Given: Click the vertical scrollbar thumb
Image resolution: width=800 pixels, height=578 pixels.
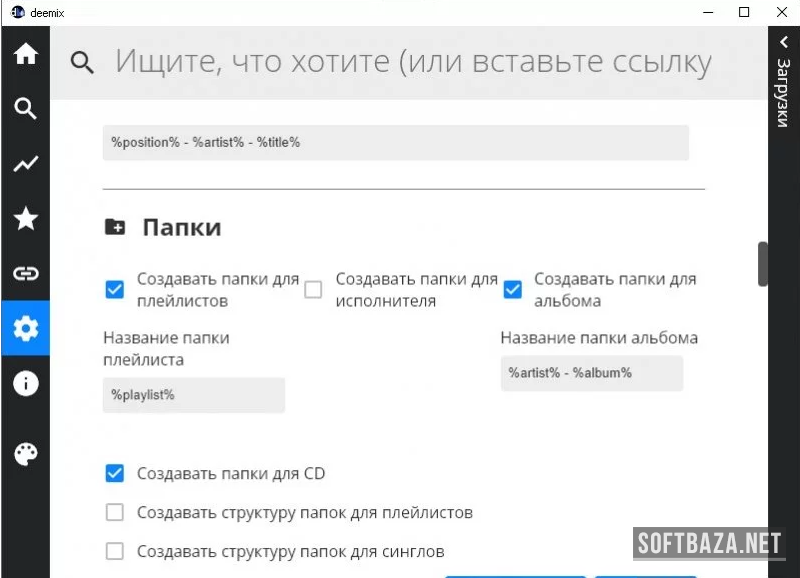Looking at the screenshot, I should pos(763,264).
